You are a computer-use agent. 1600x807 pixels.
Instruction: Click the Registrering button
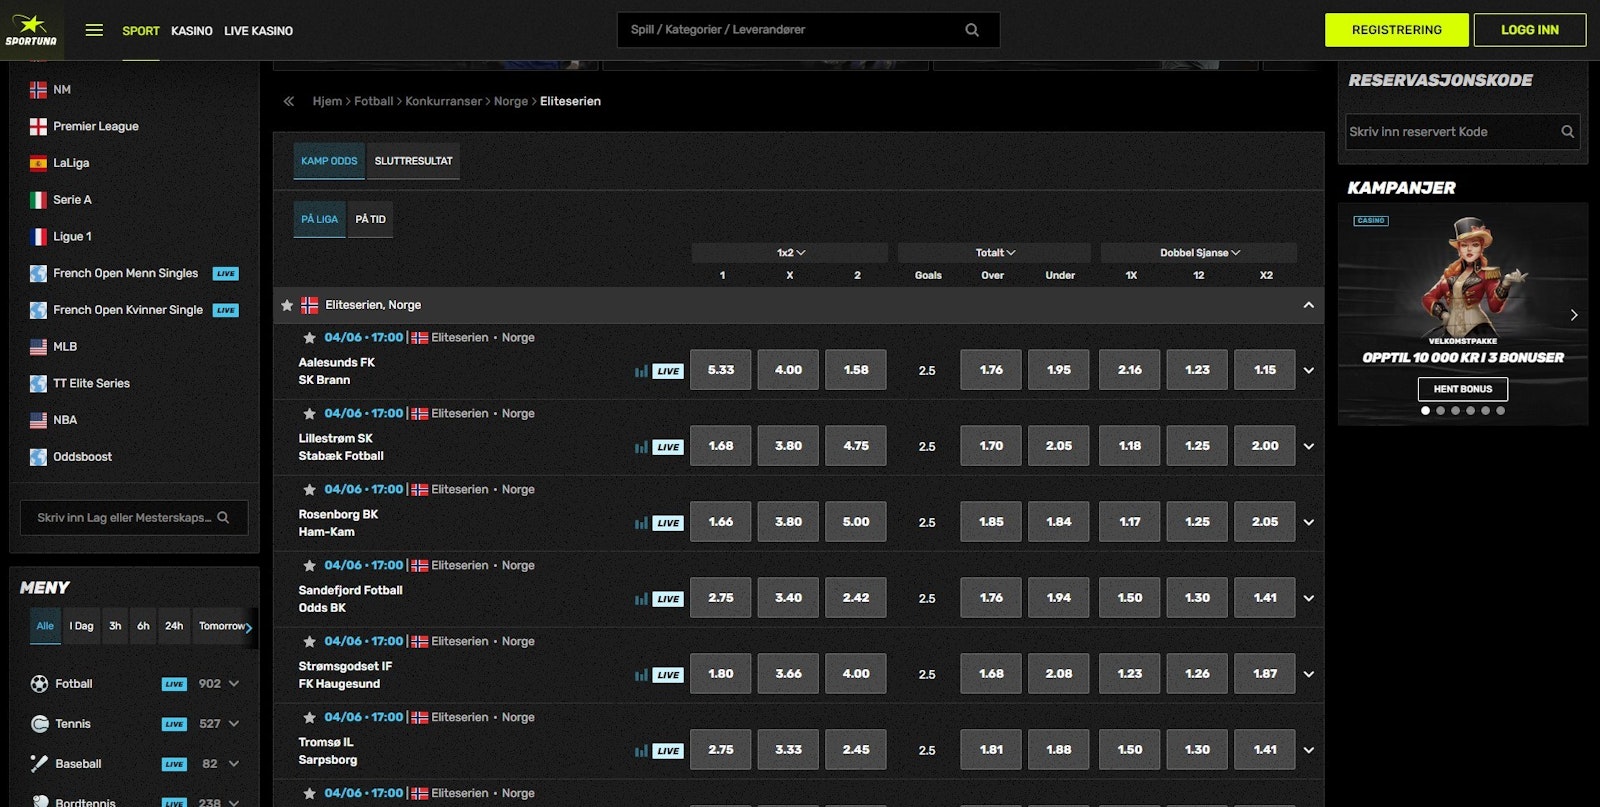[1396, 30]
